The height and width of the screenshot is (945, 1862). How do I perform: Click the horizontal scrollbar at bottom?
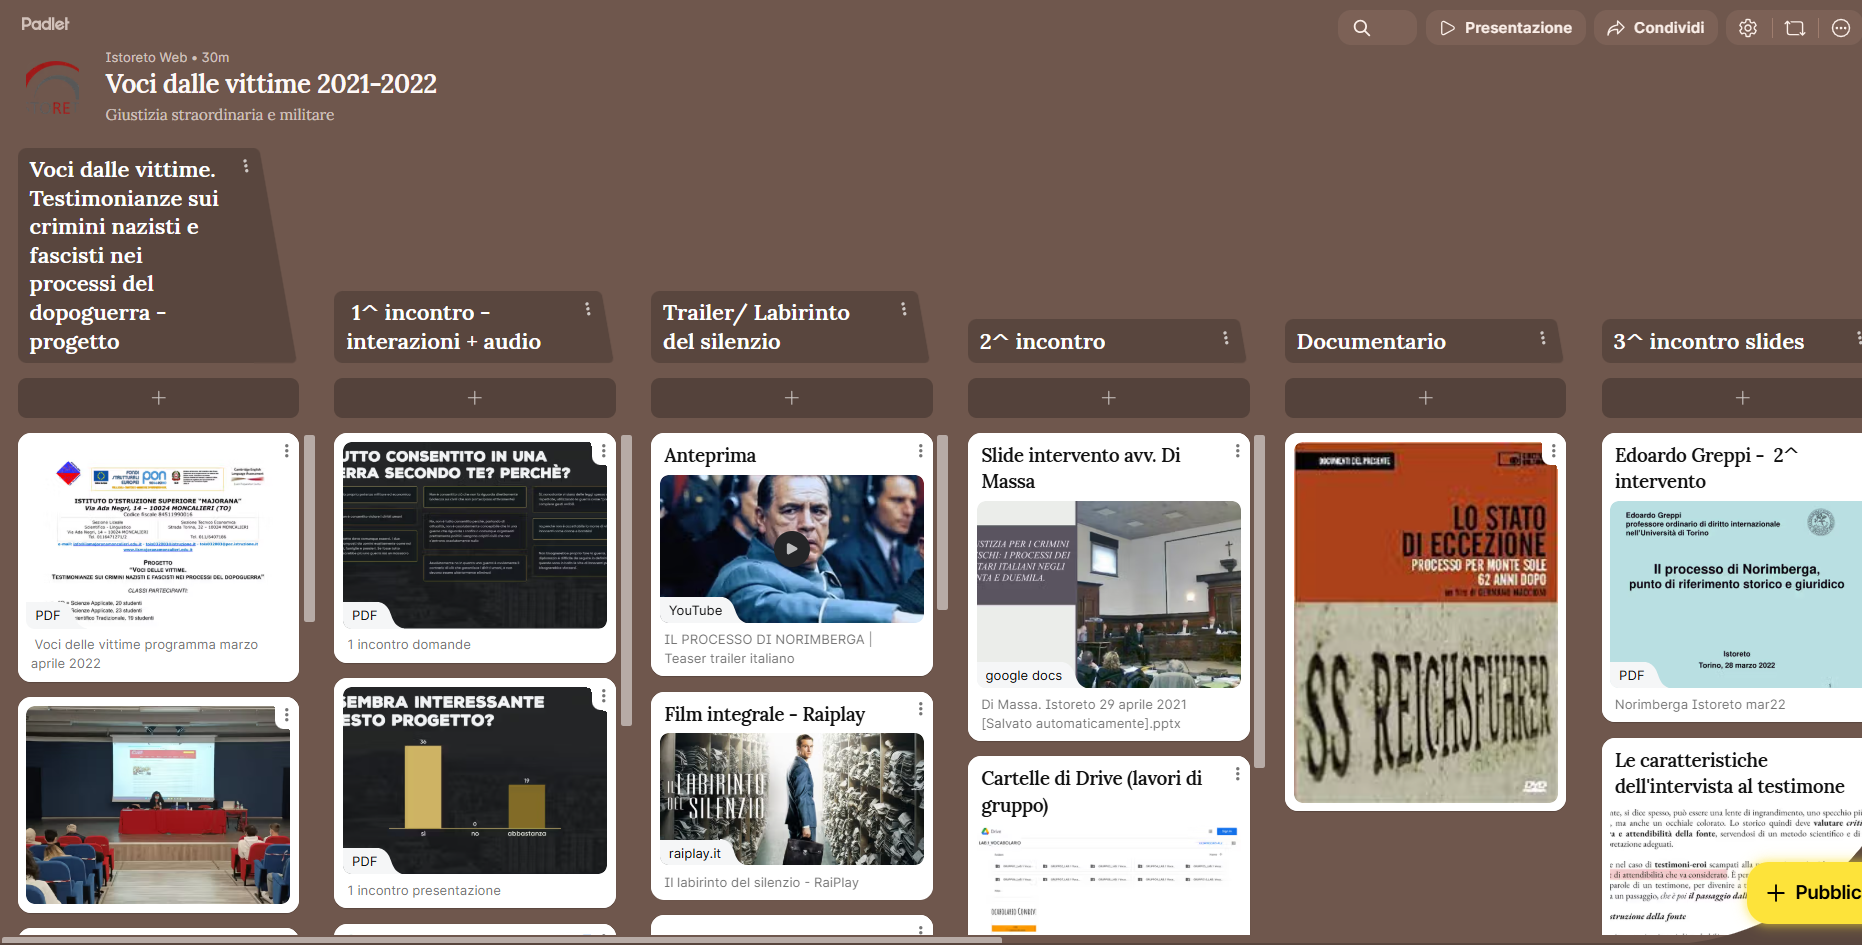point(500,940)
